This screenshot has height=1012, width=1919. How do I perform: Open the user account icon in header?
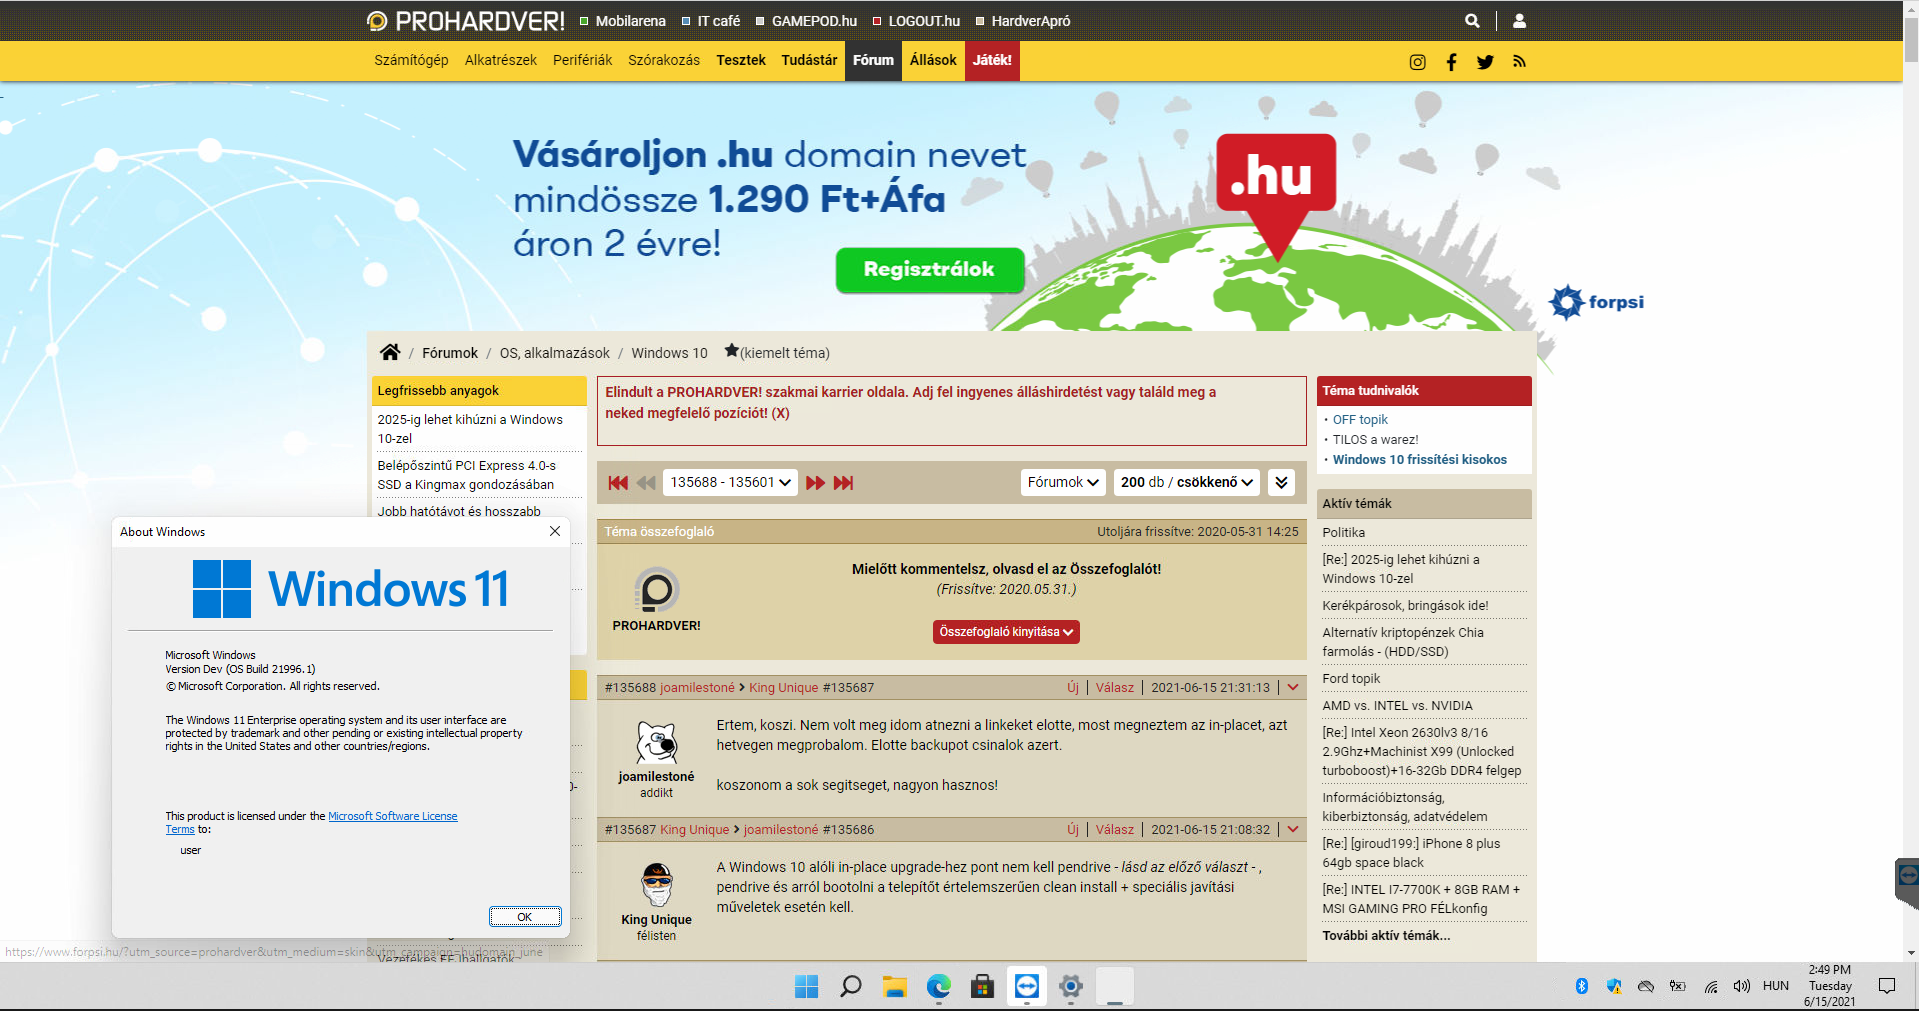click(1519, 20)
